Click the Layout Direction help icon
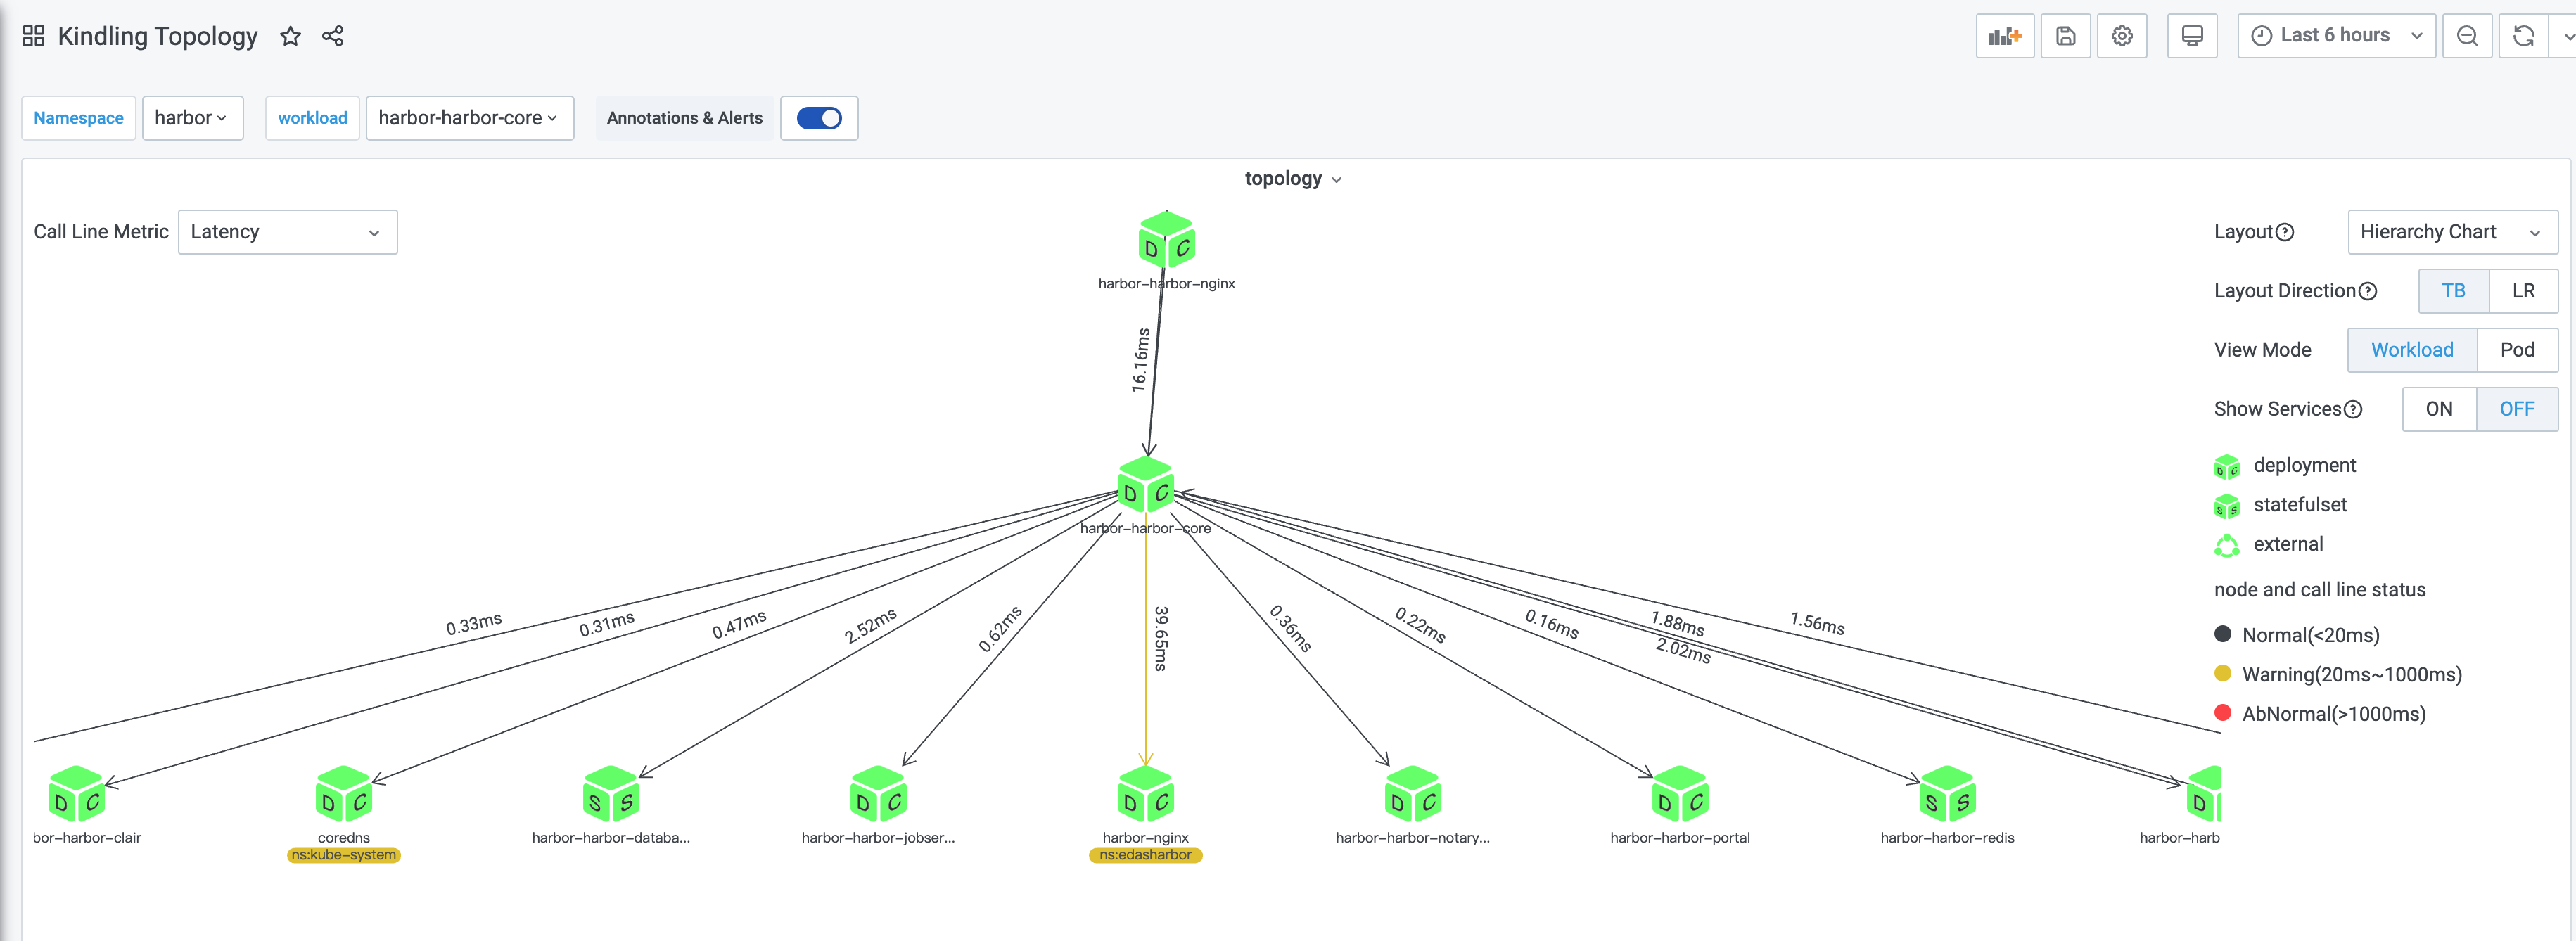Viewport: 2576px width, 941px height. pos(2368,292)
